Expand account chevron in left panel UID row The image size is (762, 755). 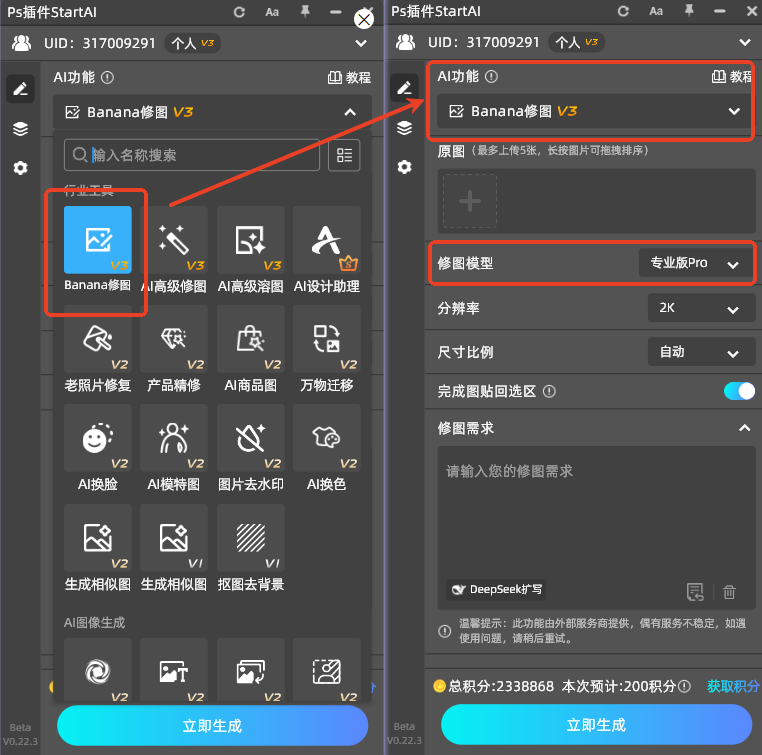tap(361, 43)
